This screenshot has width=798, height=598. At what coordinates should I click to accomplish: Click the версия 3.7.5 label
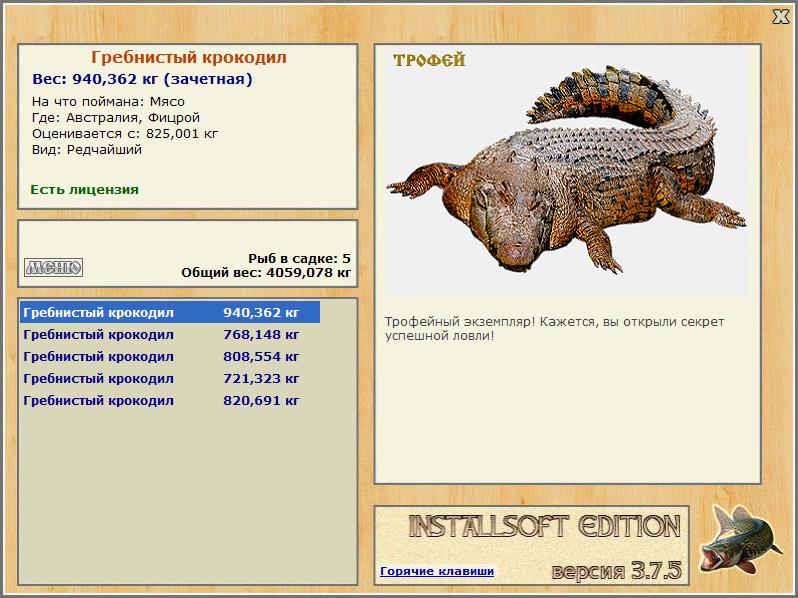(616, 571)
